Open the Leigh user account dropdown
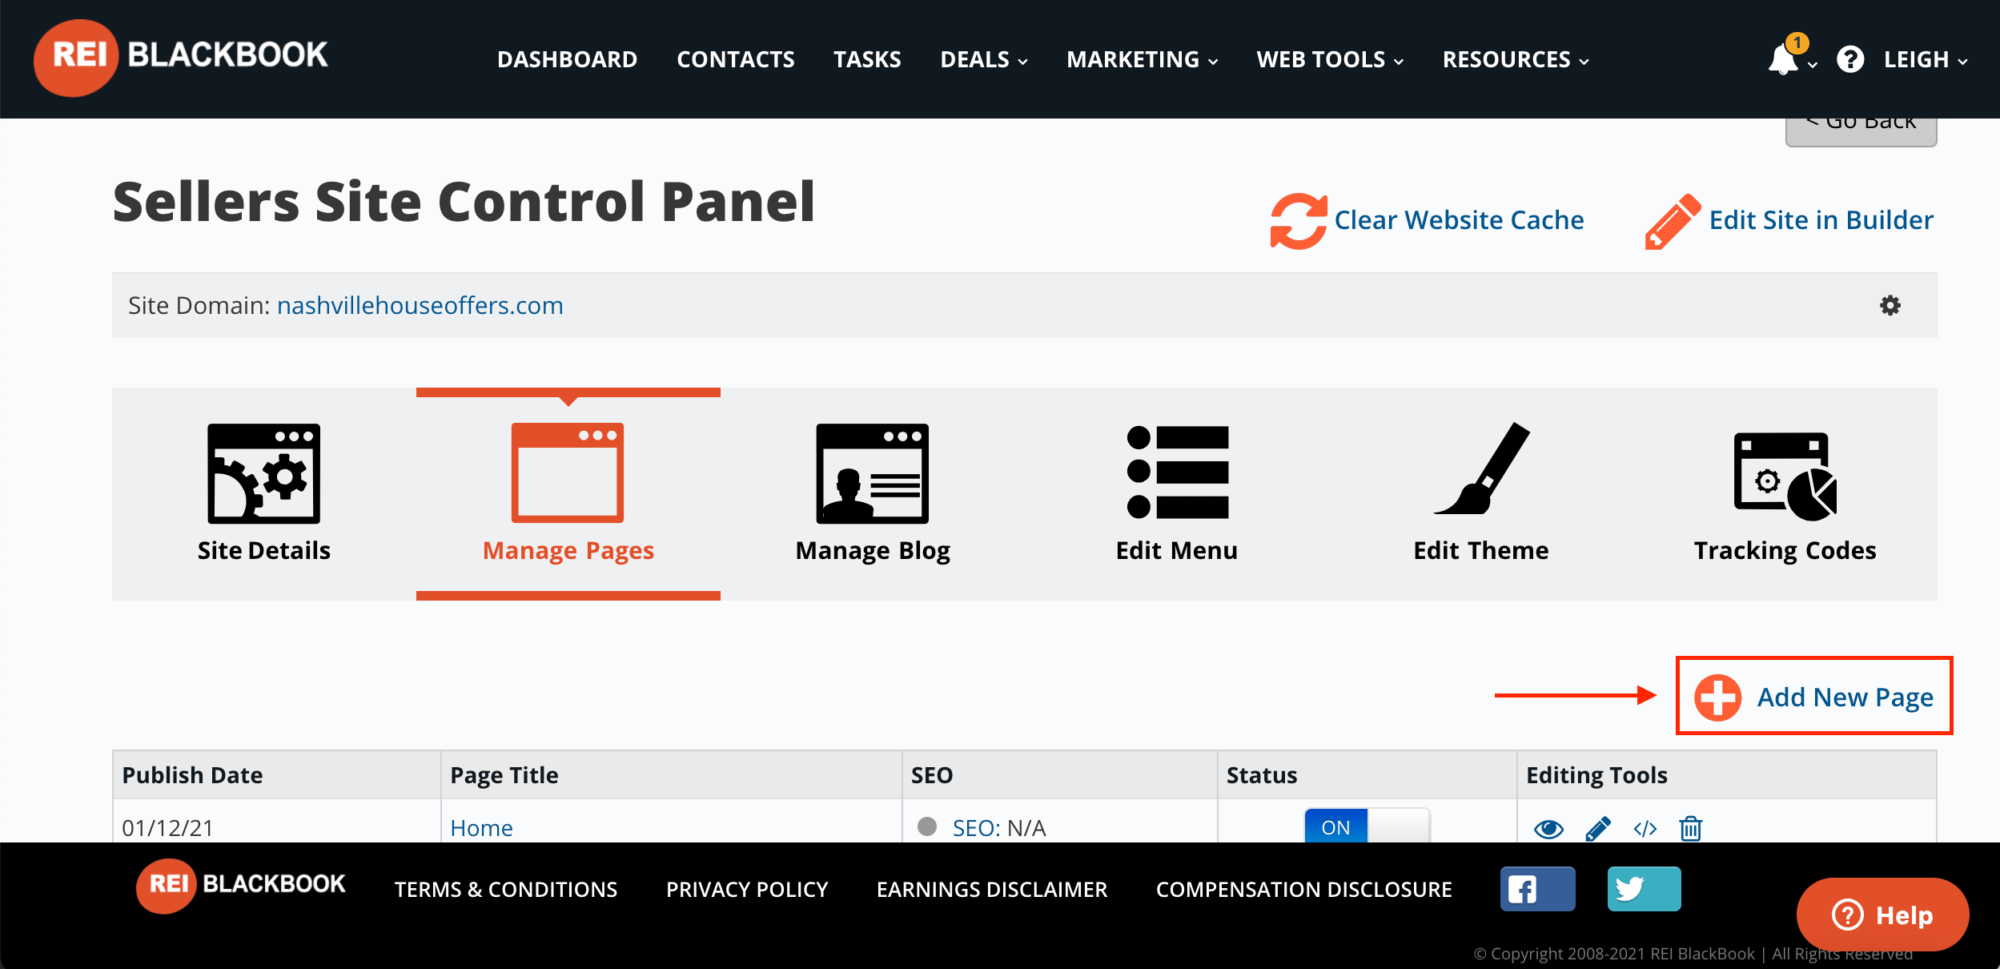The width and height of the screenshot is (2000, 969). [1926, 60]
